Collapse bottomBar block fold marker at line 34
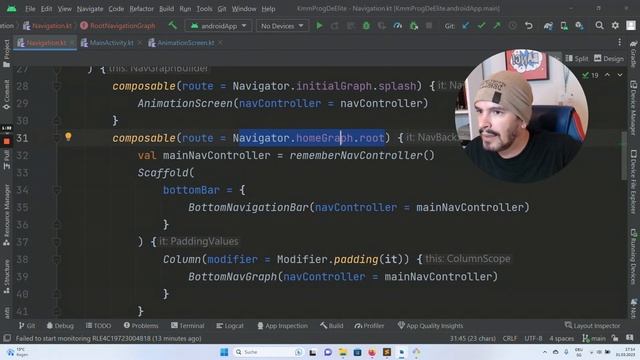The width and height of the screenshot is (640, 360). [57, 190]
